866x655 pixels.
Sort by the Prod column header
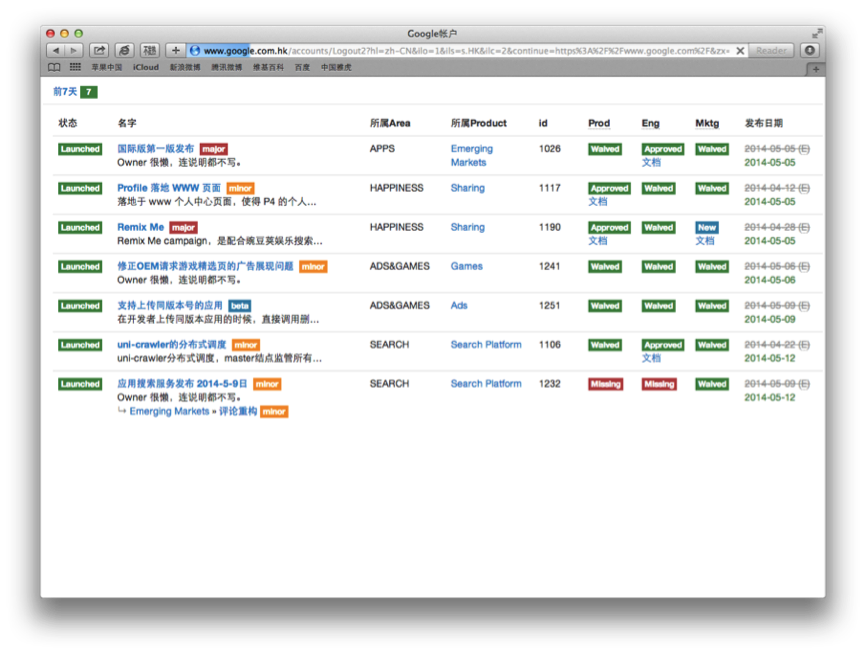click(x=599, y=123)
